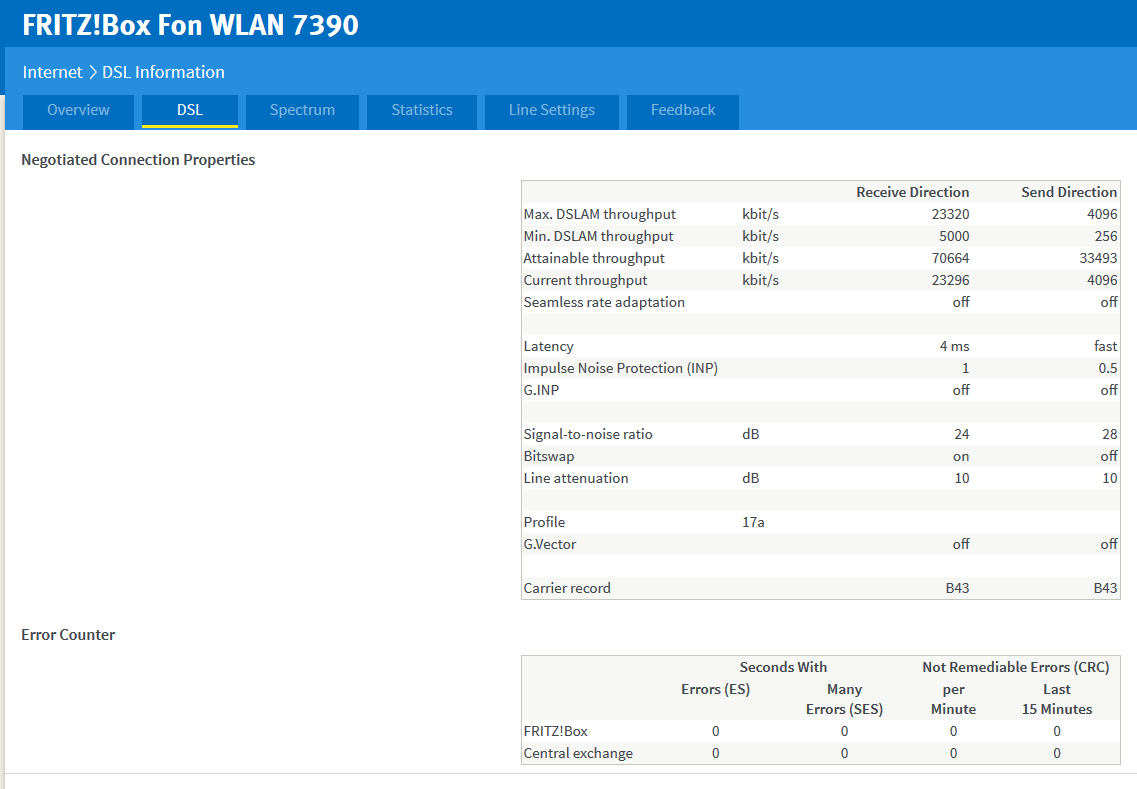Switch to the Overview tab

(x=78, y=110)
